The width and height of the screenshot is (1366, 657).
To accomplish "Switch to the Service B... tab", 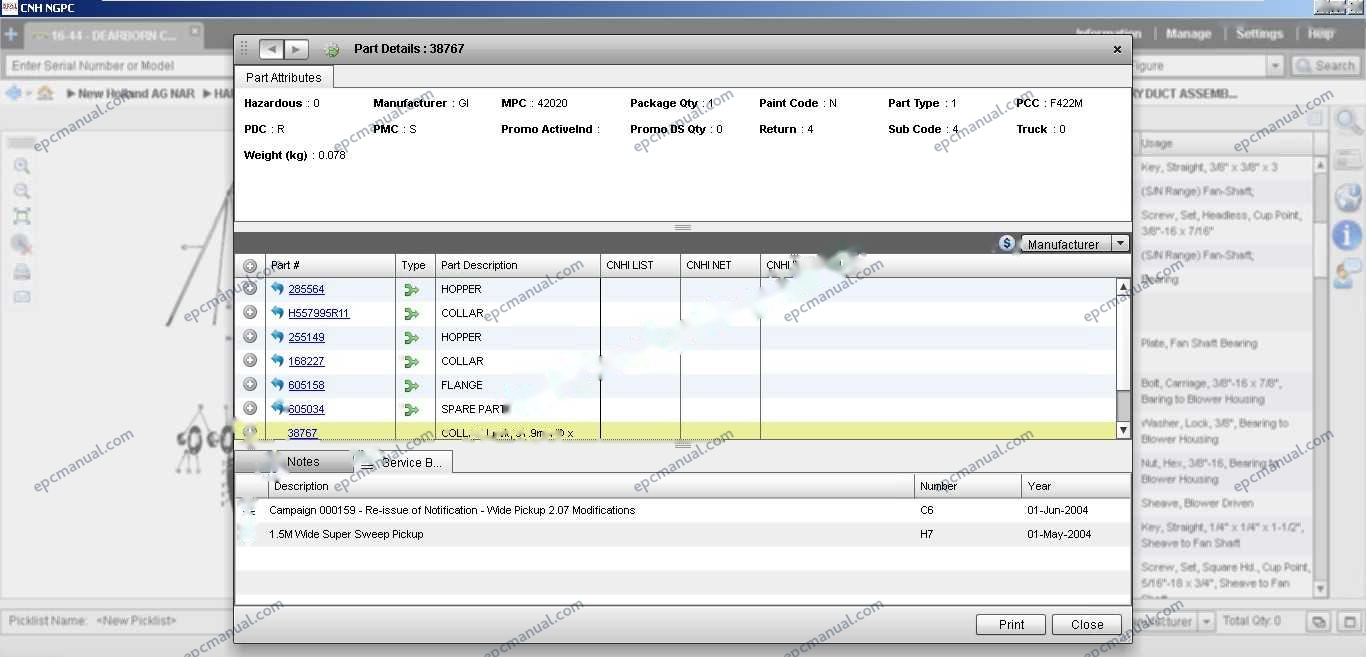I will (404, 462).
